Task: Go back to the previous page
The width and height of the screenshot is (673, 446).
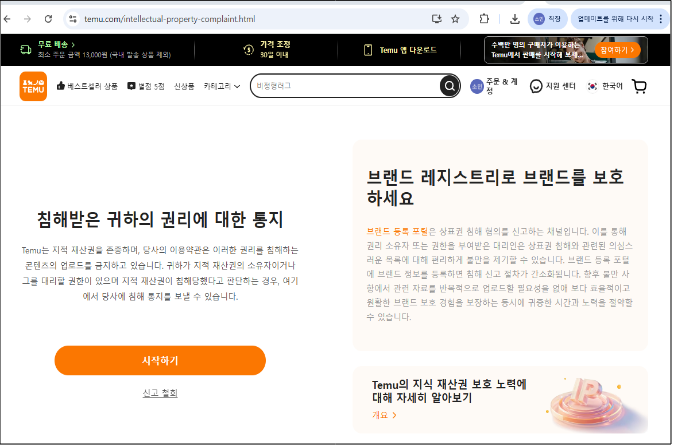Action: (9, 18)
